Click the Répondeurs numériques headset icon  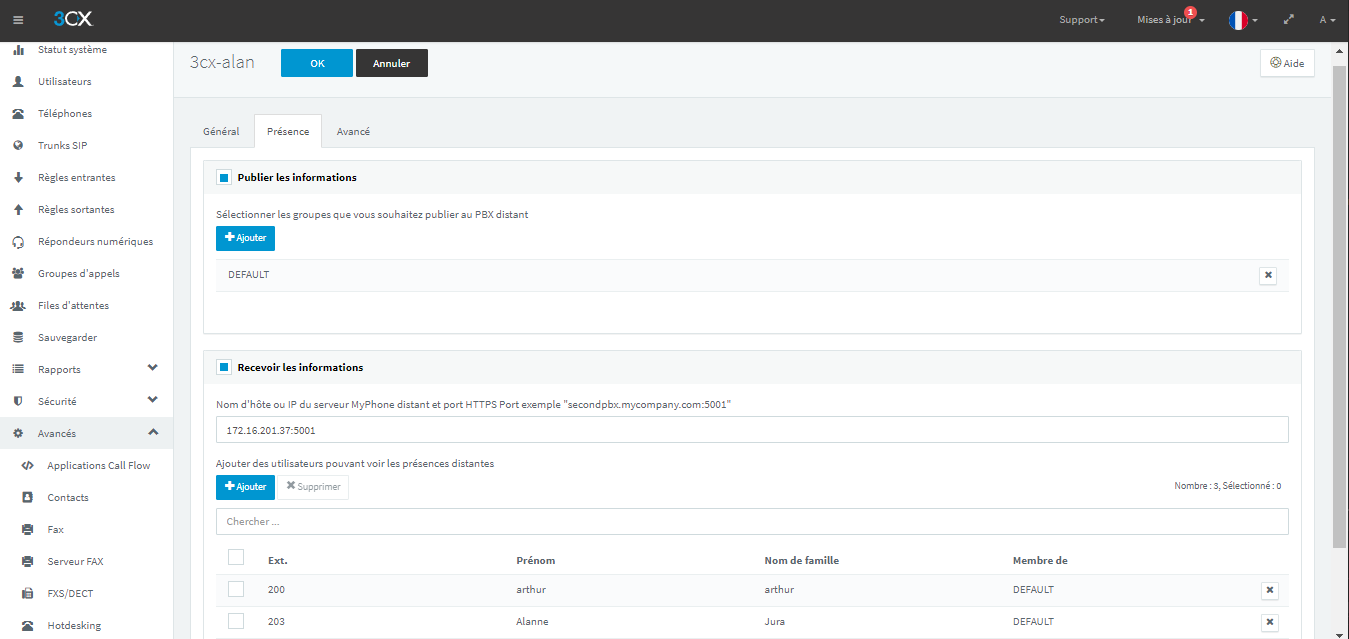click(18, 242)
